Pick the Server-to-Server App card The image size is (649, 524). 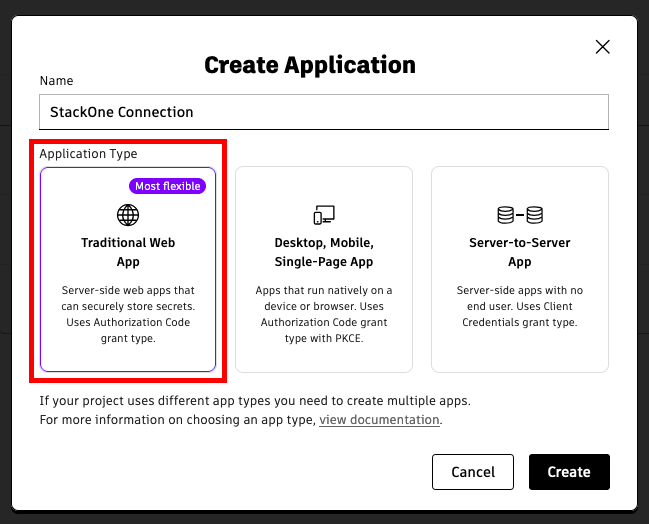pos(520,269)
